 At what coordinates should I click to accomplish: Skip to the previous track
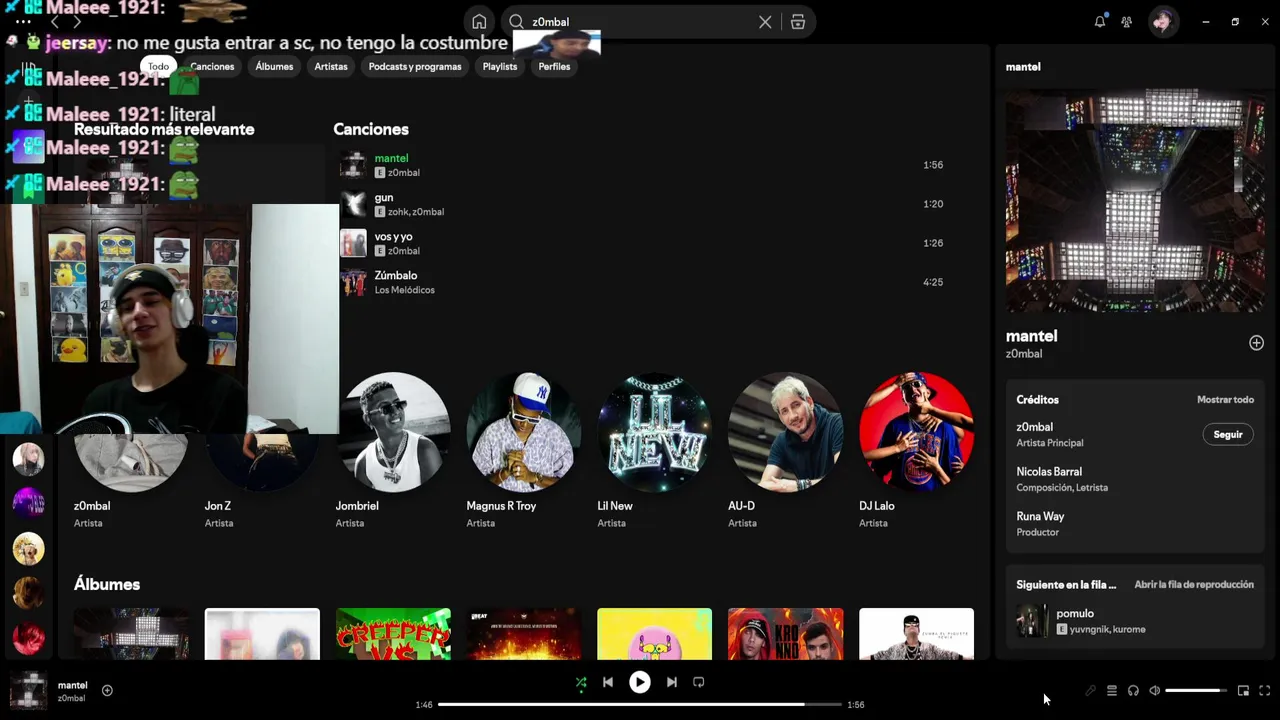(608, 682)
